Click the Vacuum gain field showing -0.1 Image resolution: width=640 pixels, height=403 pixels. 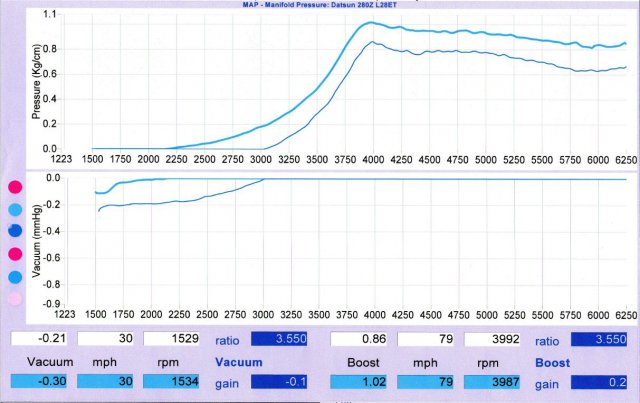(x=281, y=381)
